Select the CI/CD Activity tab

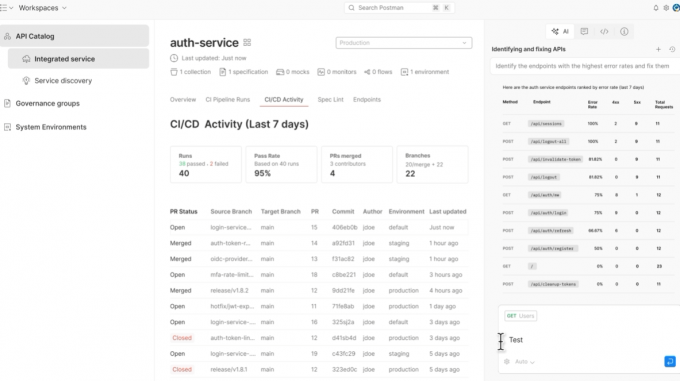pos(284,99)
